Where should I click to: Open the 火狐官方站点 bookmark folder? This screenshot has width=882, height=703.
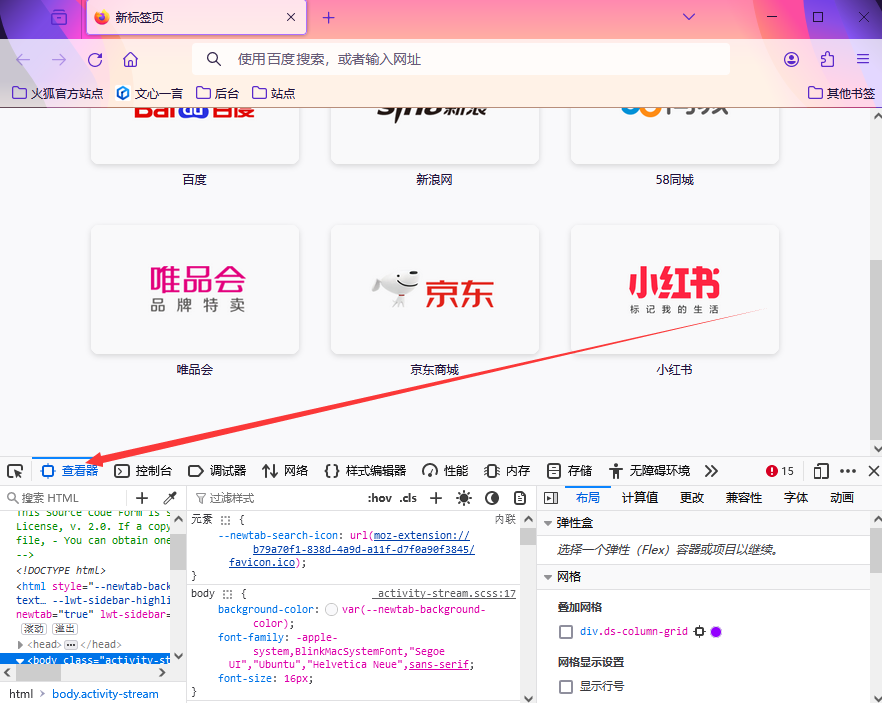57,93
